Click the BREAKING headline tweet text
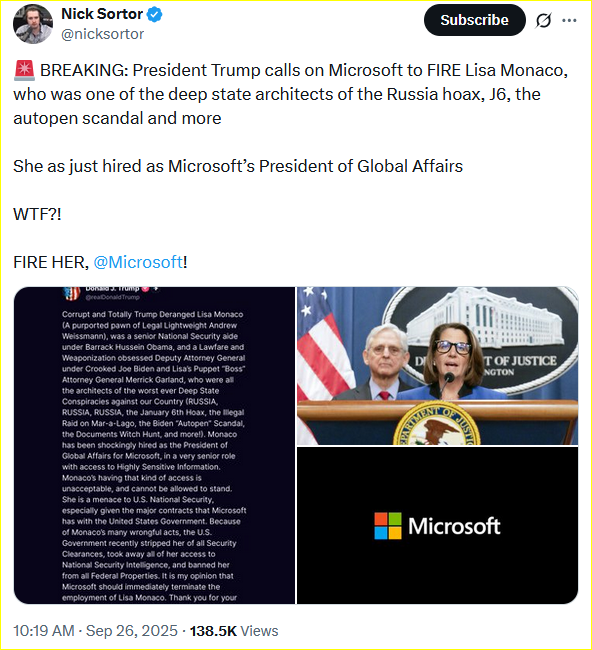Viewport: 592px width, 650px height. [x=290, y=94]
